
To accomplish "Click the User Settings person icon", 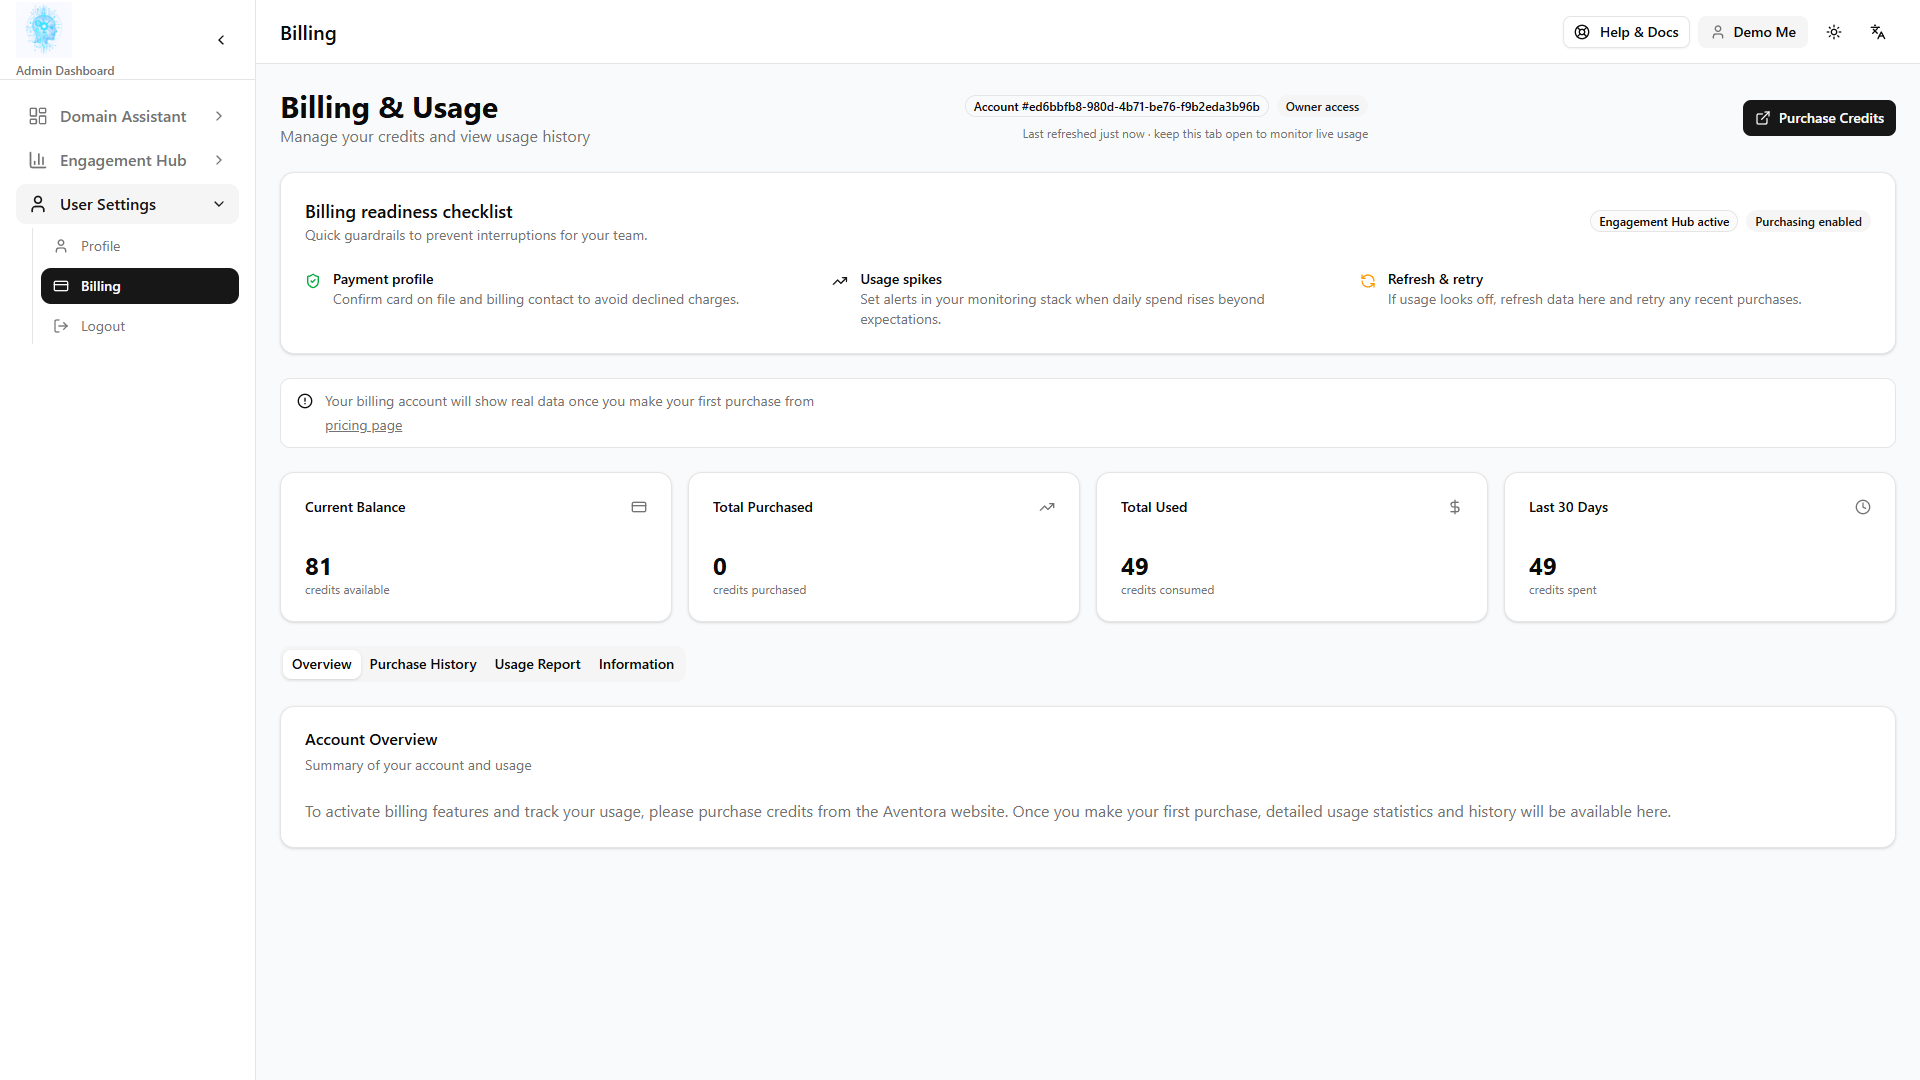I will click(x=38, y=204).
